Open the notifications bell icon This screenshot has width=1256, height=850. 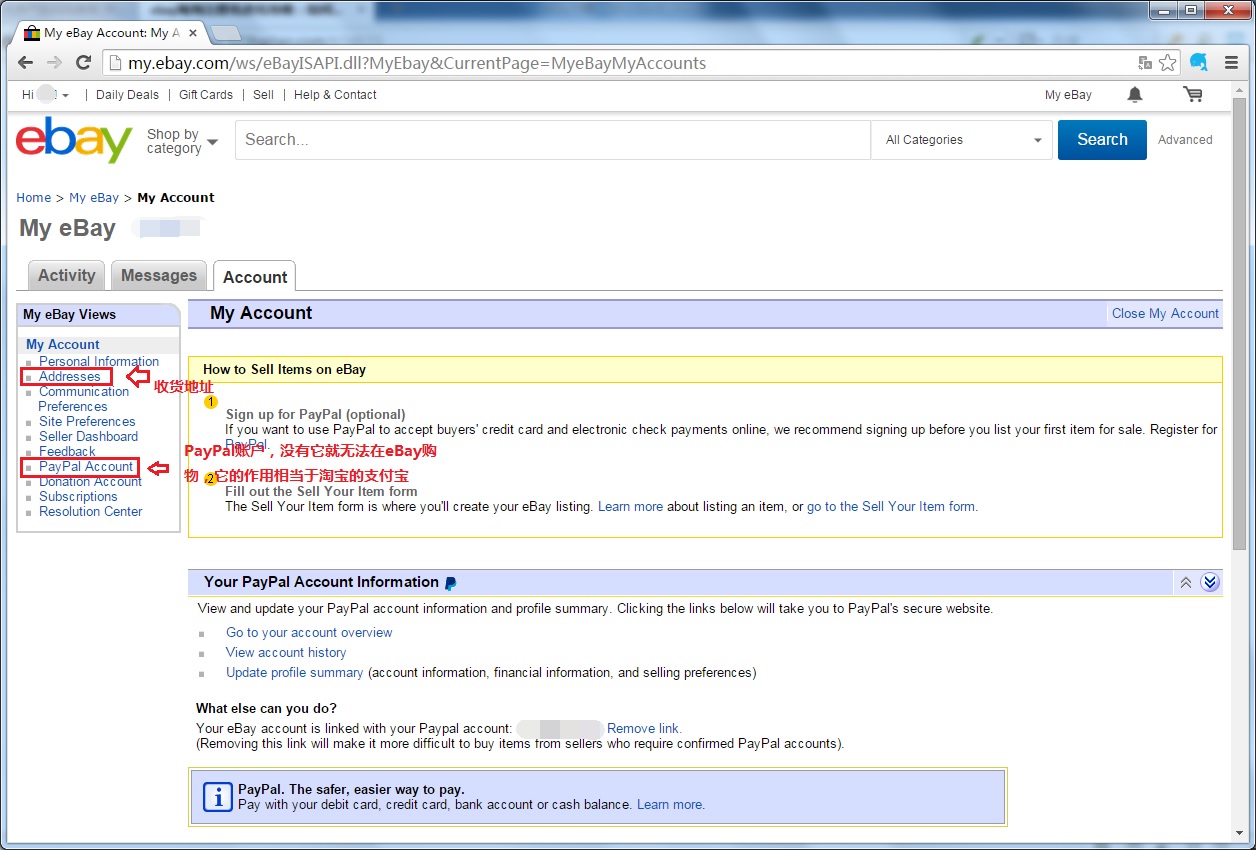click(1134, 95)
